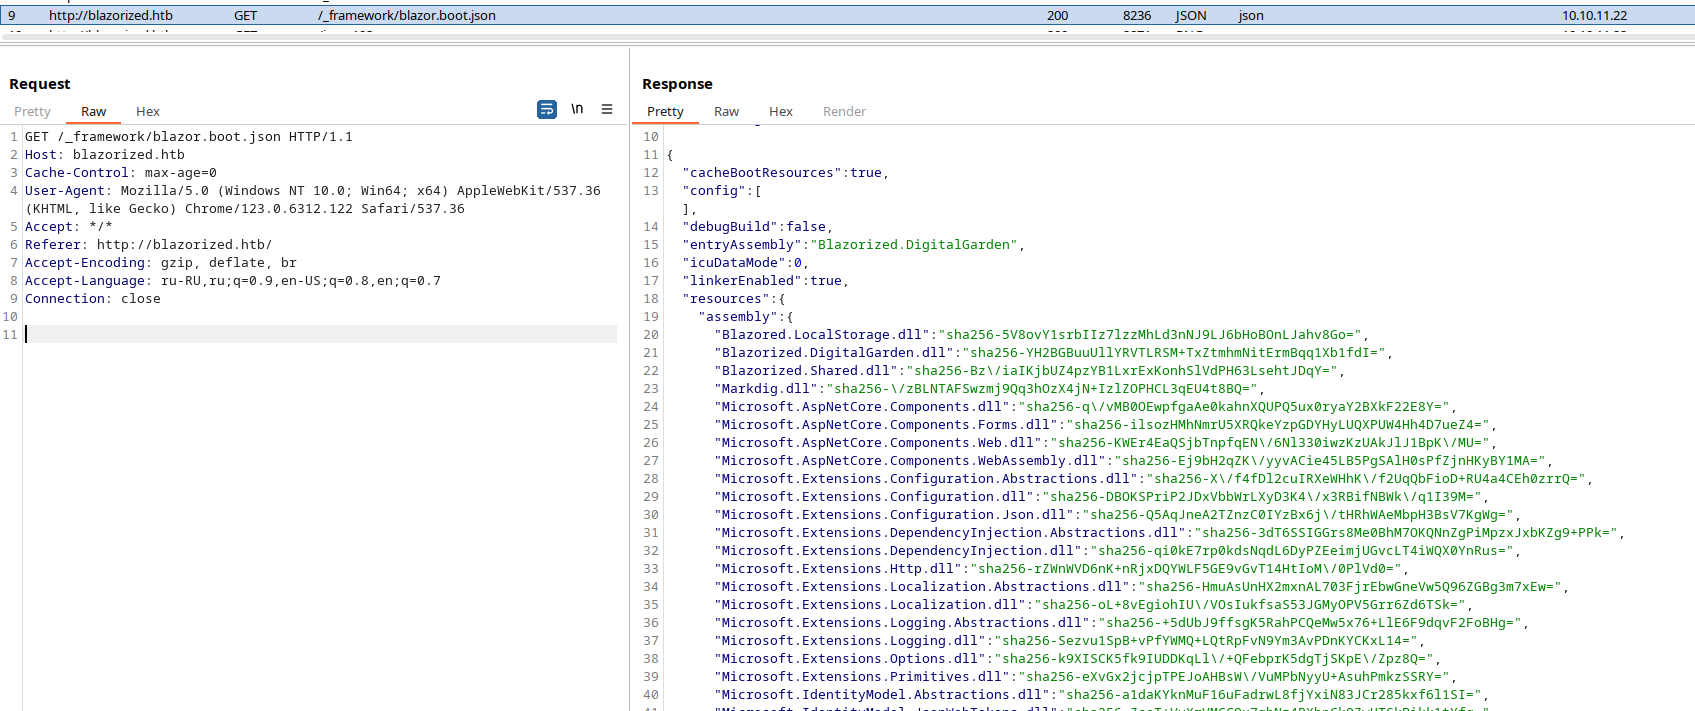
Task: Click the "assembly" JSON key
Action: (738, 317)
